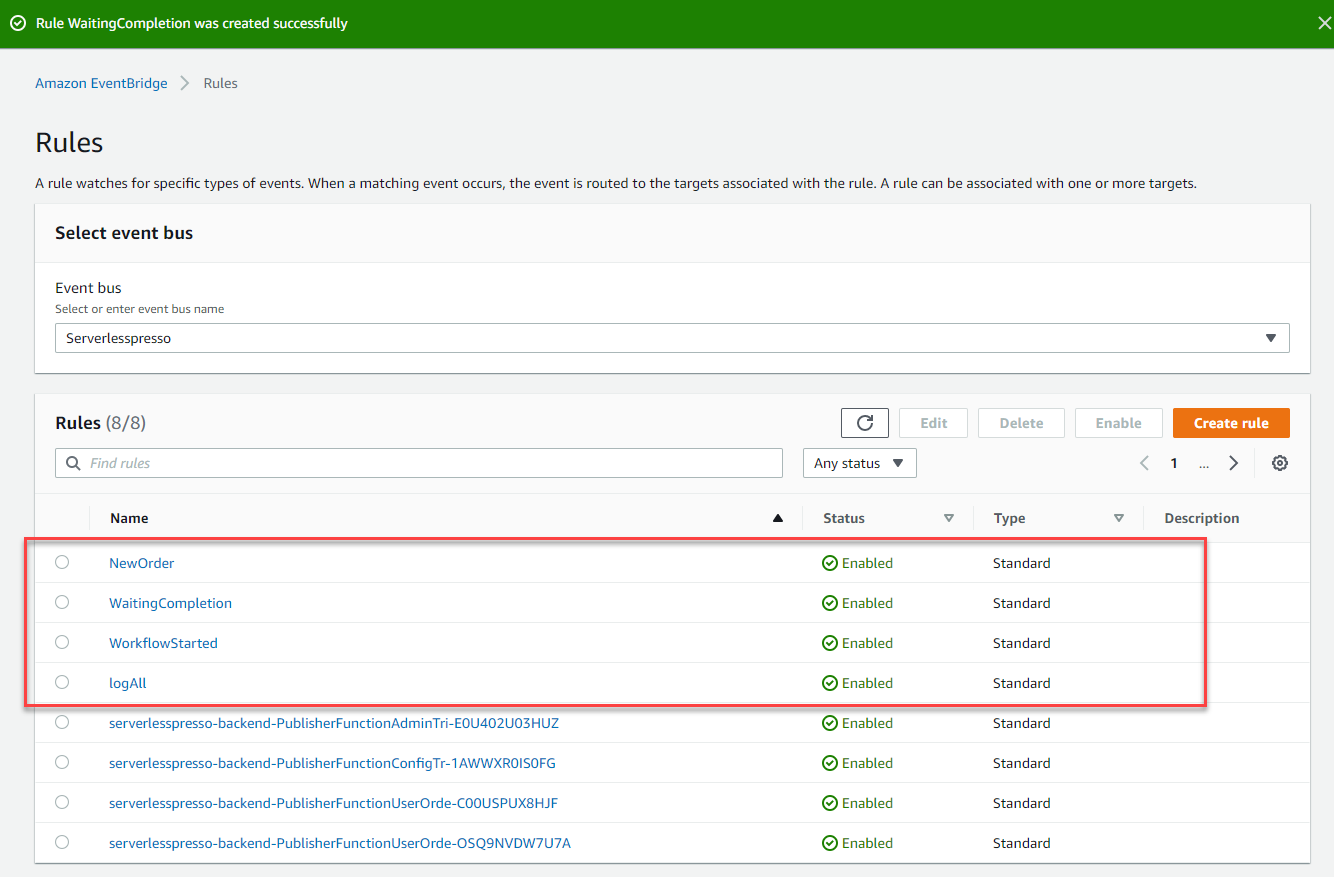The width and height of the screenshot is (1334, 877).
Task: Open serverlesspresso-backend-PublisherFunctionUserOrde-OSQ9NVDW7U7A rule
Action: coord(340,843)
